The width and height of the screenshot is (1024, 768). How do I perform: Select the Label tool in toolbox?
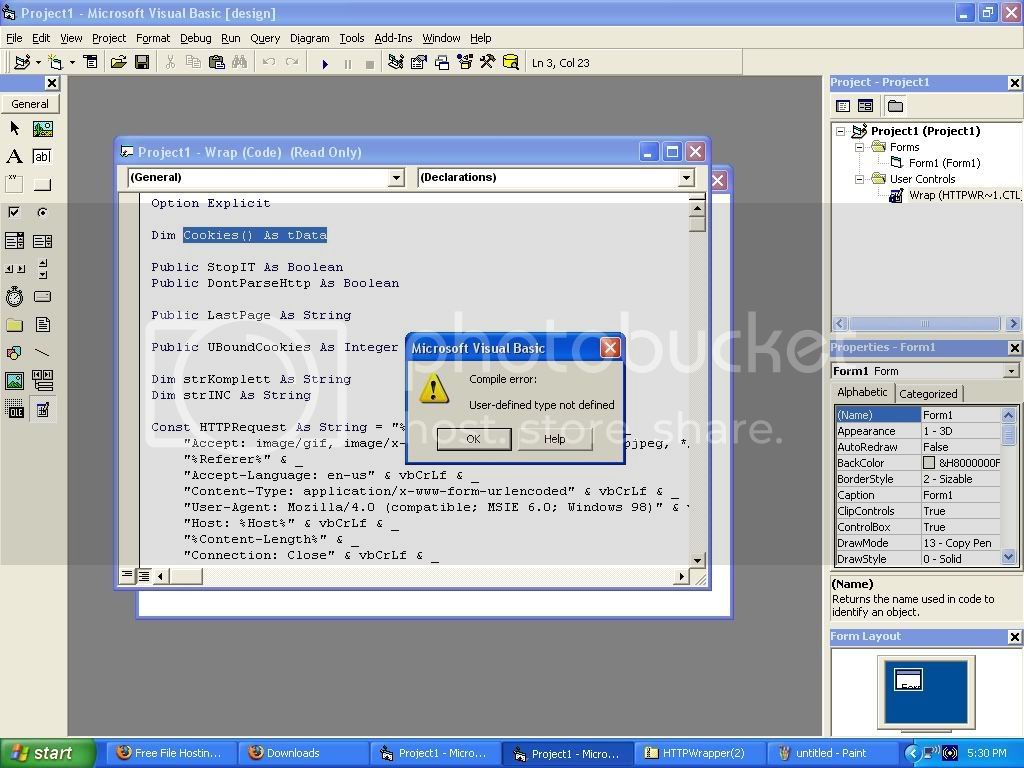(14, 157)
